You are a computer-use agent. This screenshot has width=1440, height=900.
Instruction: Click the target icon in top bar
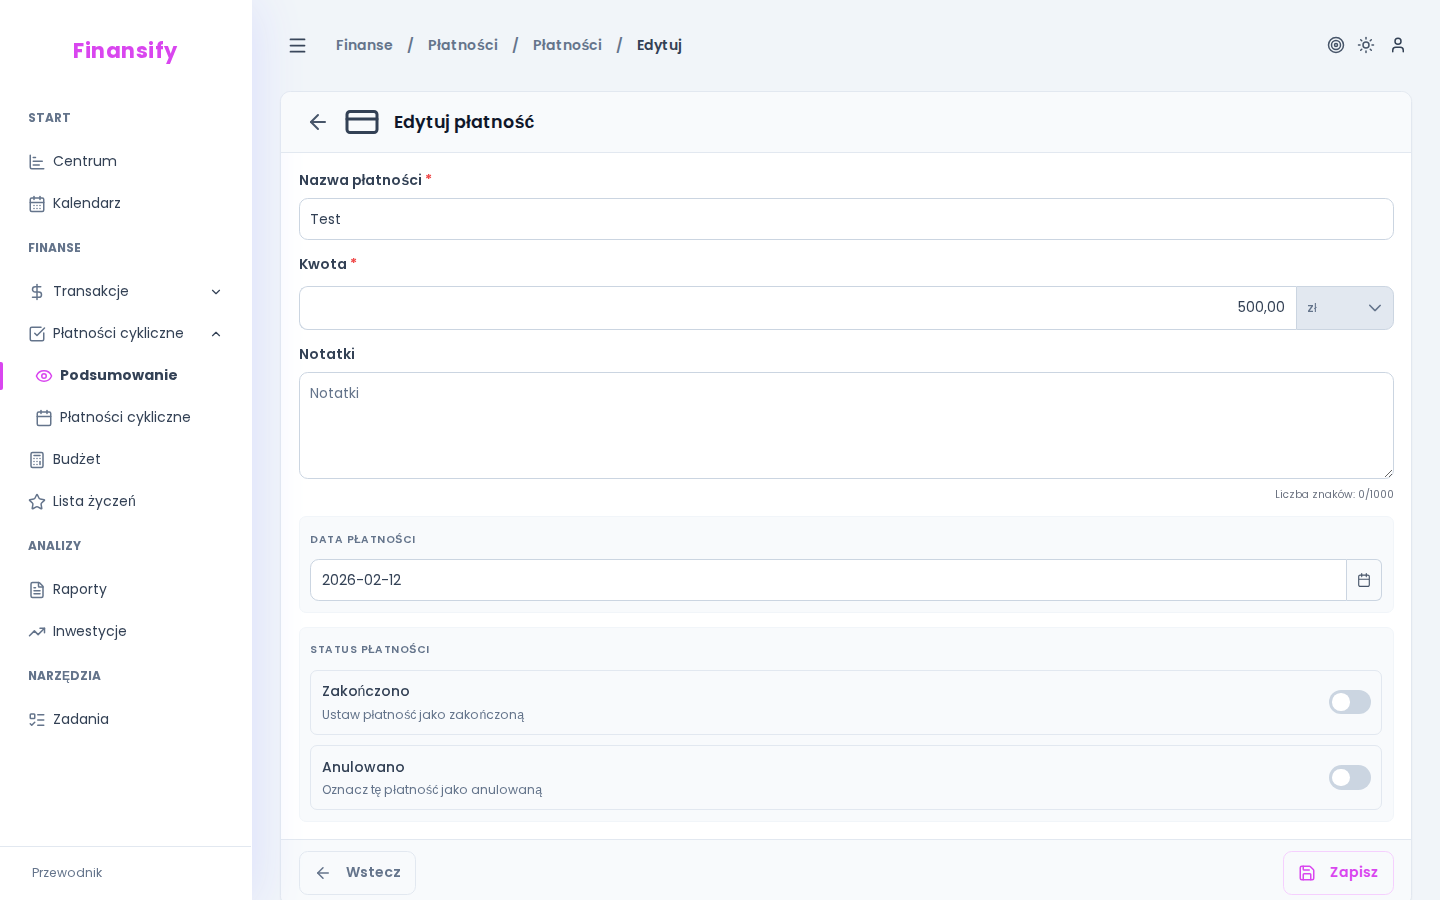coord(1335,45)
